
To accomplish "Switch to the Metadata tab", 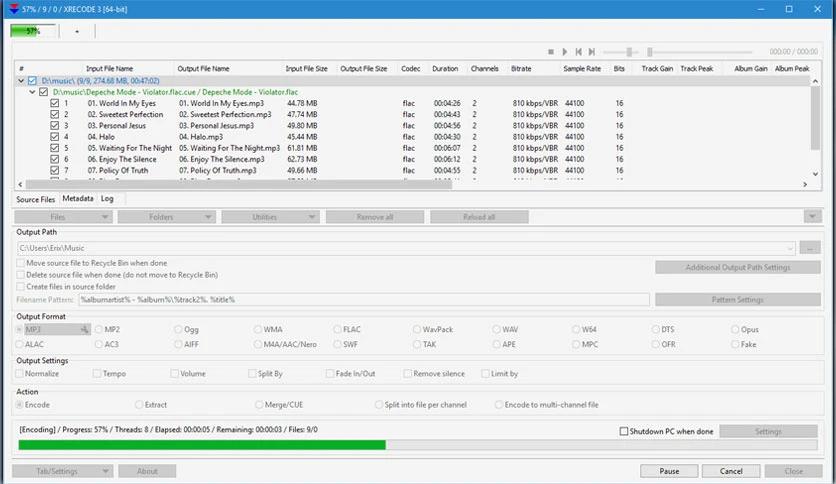I will click(78, 198).
